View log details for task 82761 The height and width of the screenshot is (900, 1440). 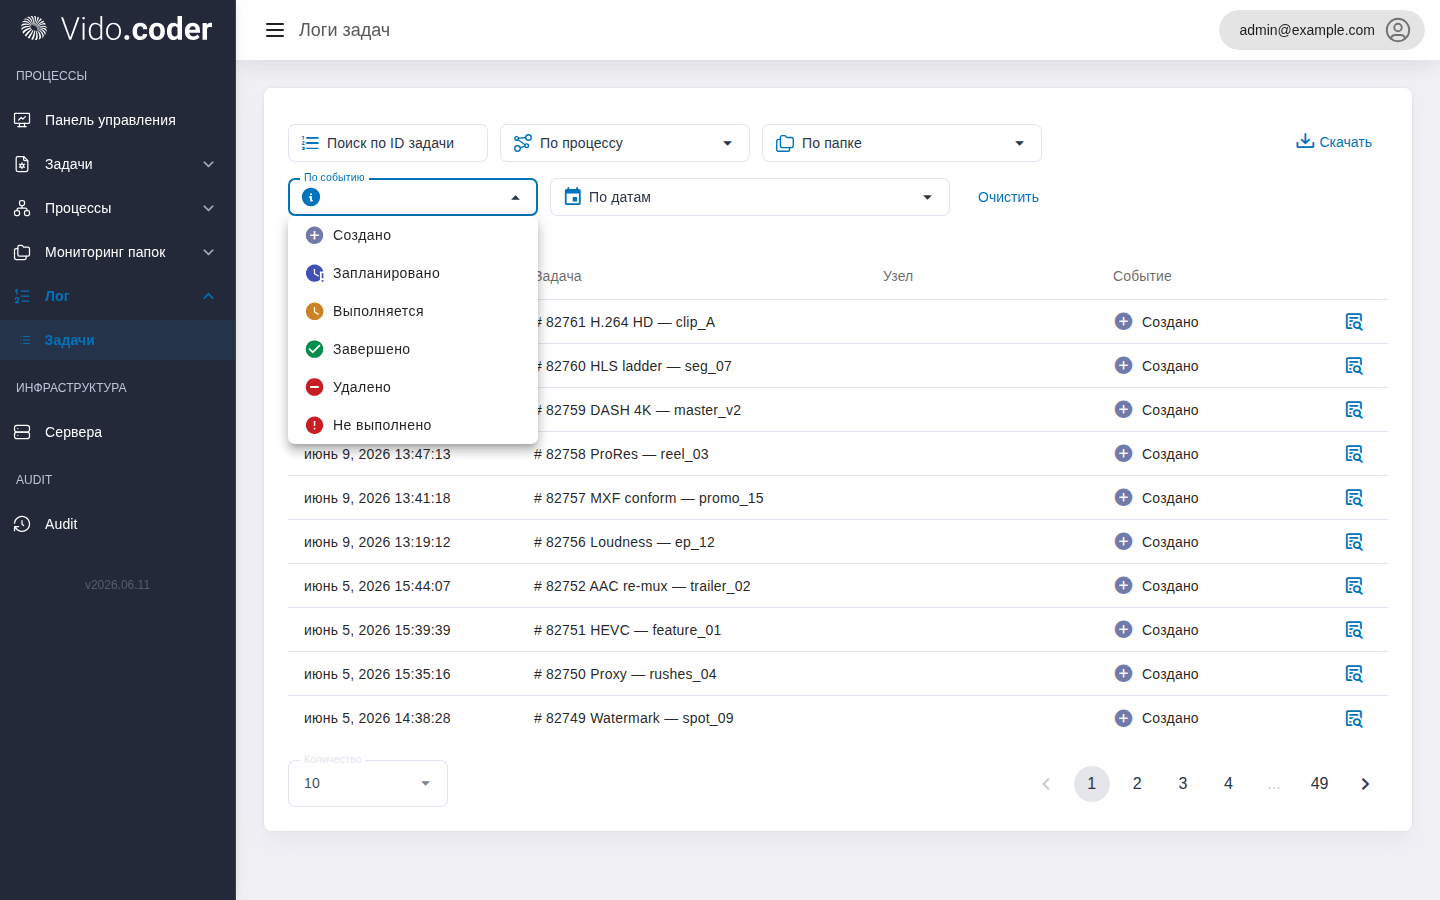click(1354, 322)
